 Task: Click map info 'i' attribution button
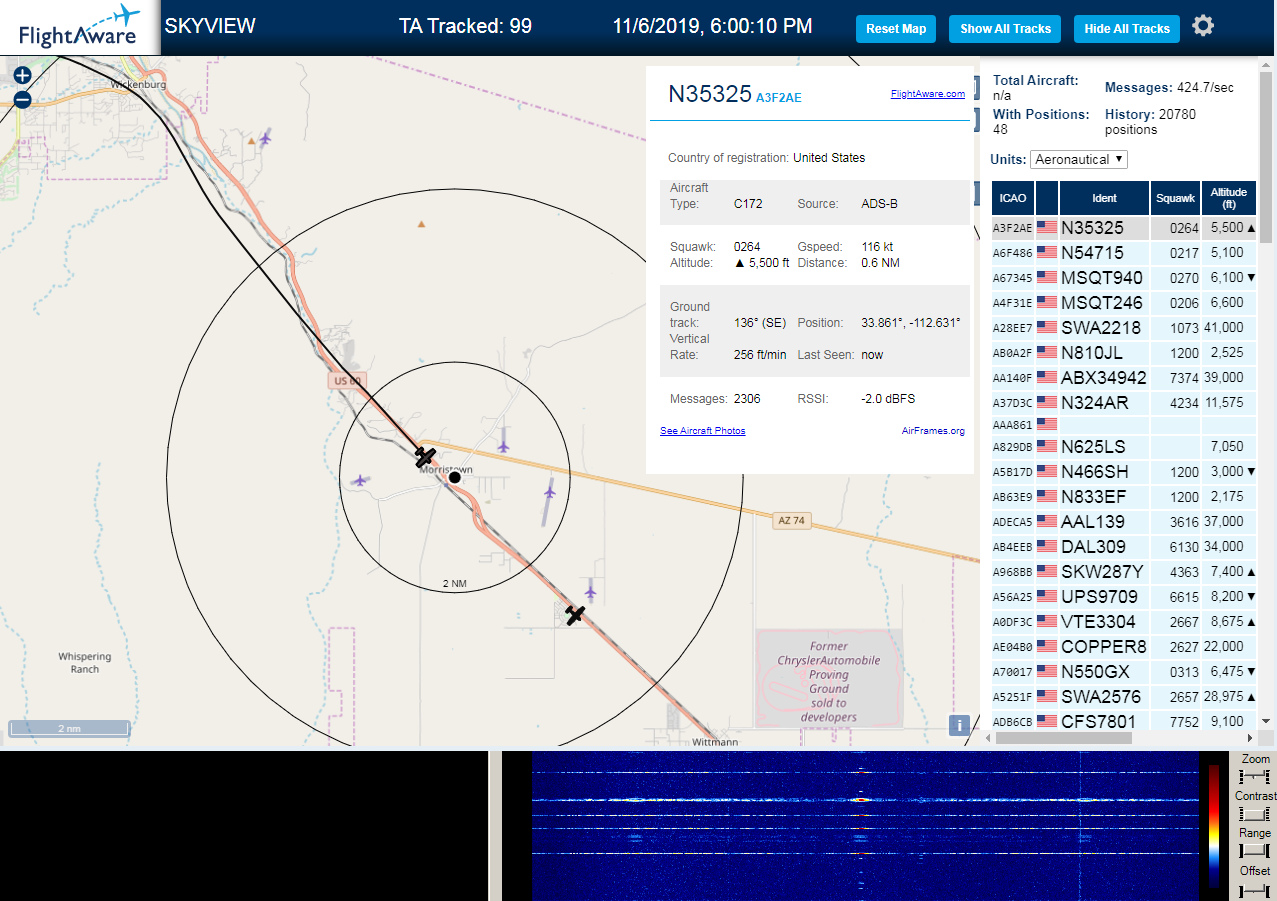point(959,726)
